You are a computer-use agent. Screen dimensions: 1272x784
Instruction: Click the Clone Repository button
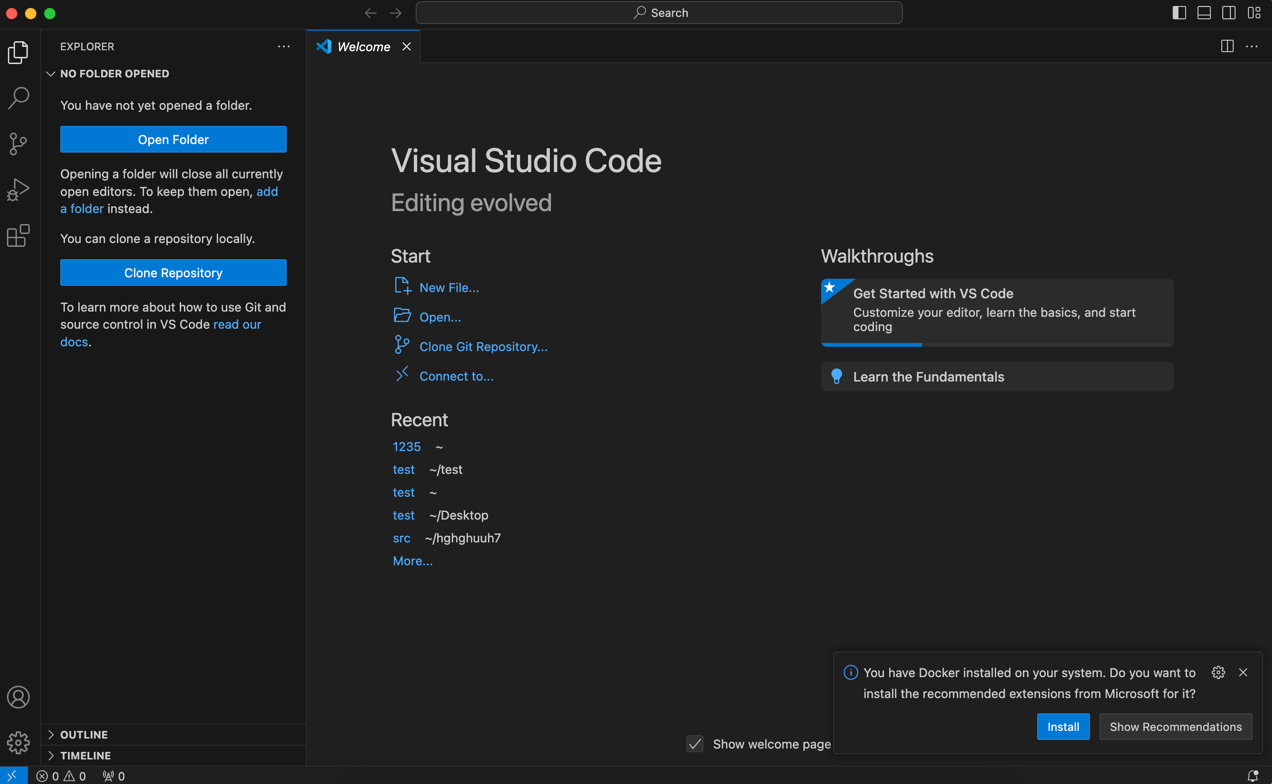(x=173, y=273)
